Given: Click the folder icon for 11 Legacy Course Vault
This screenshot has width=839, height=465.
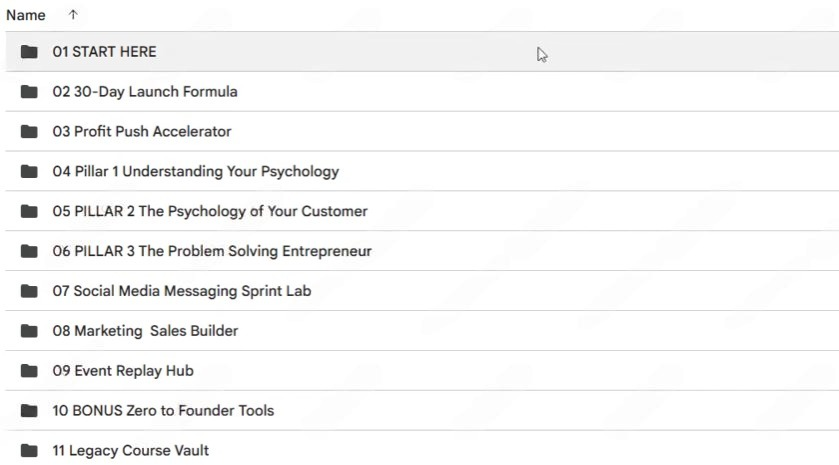Looking at the screenshot, I should click(x=29, y=451).
